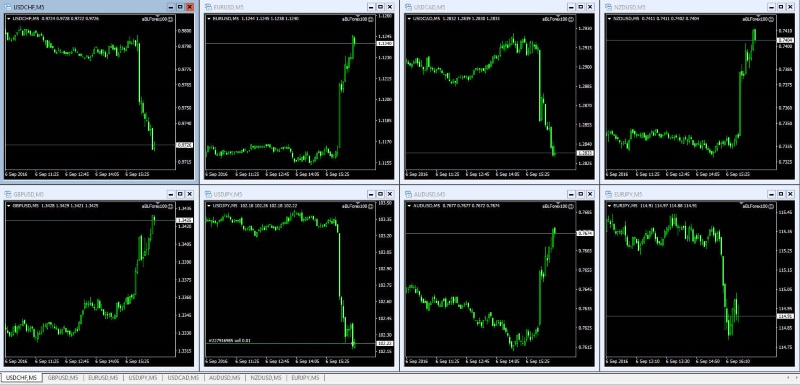
Task: Click the USDJPY,M5 chart window title icon
Action: click(208, 194)
